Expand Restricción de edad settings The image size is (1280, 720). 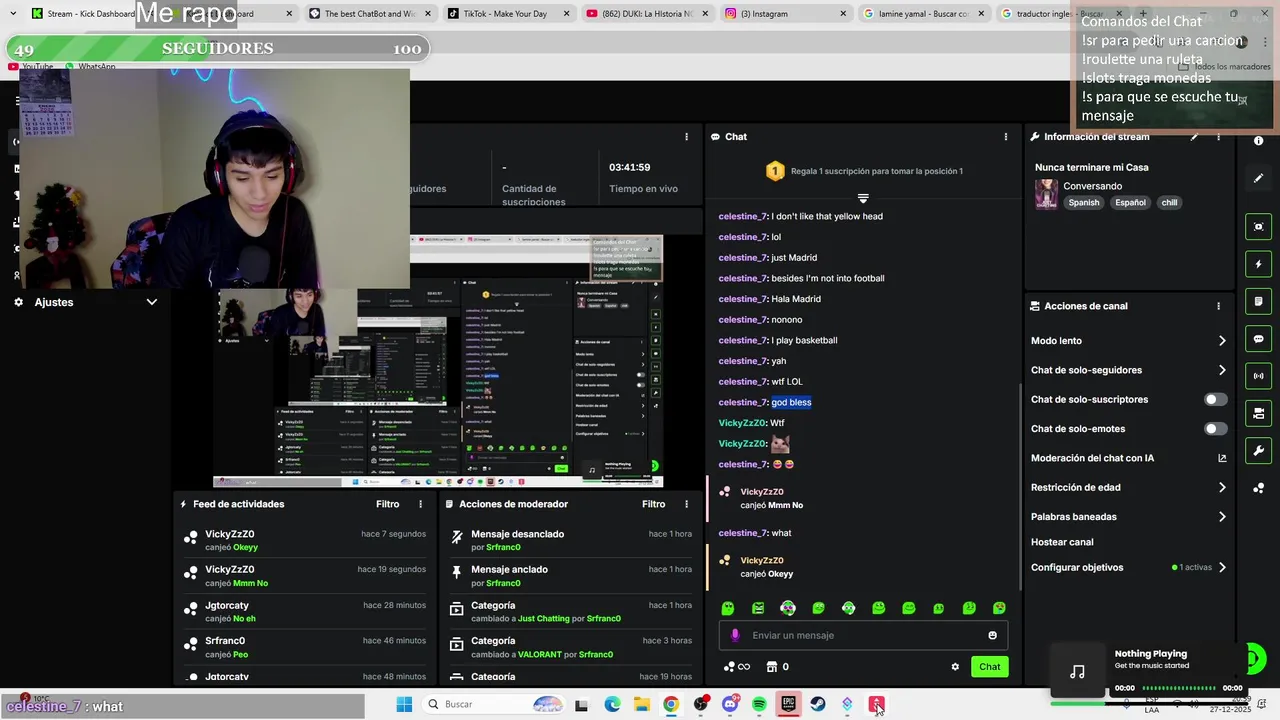1222,488
